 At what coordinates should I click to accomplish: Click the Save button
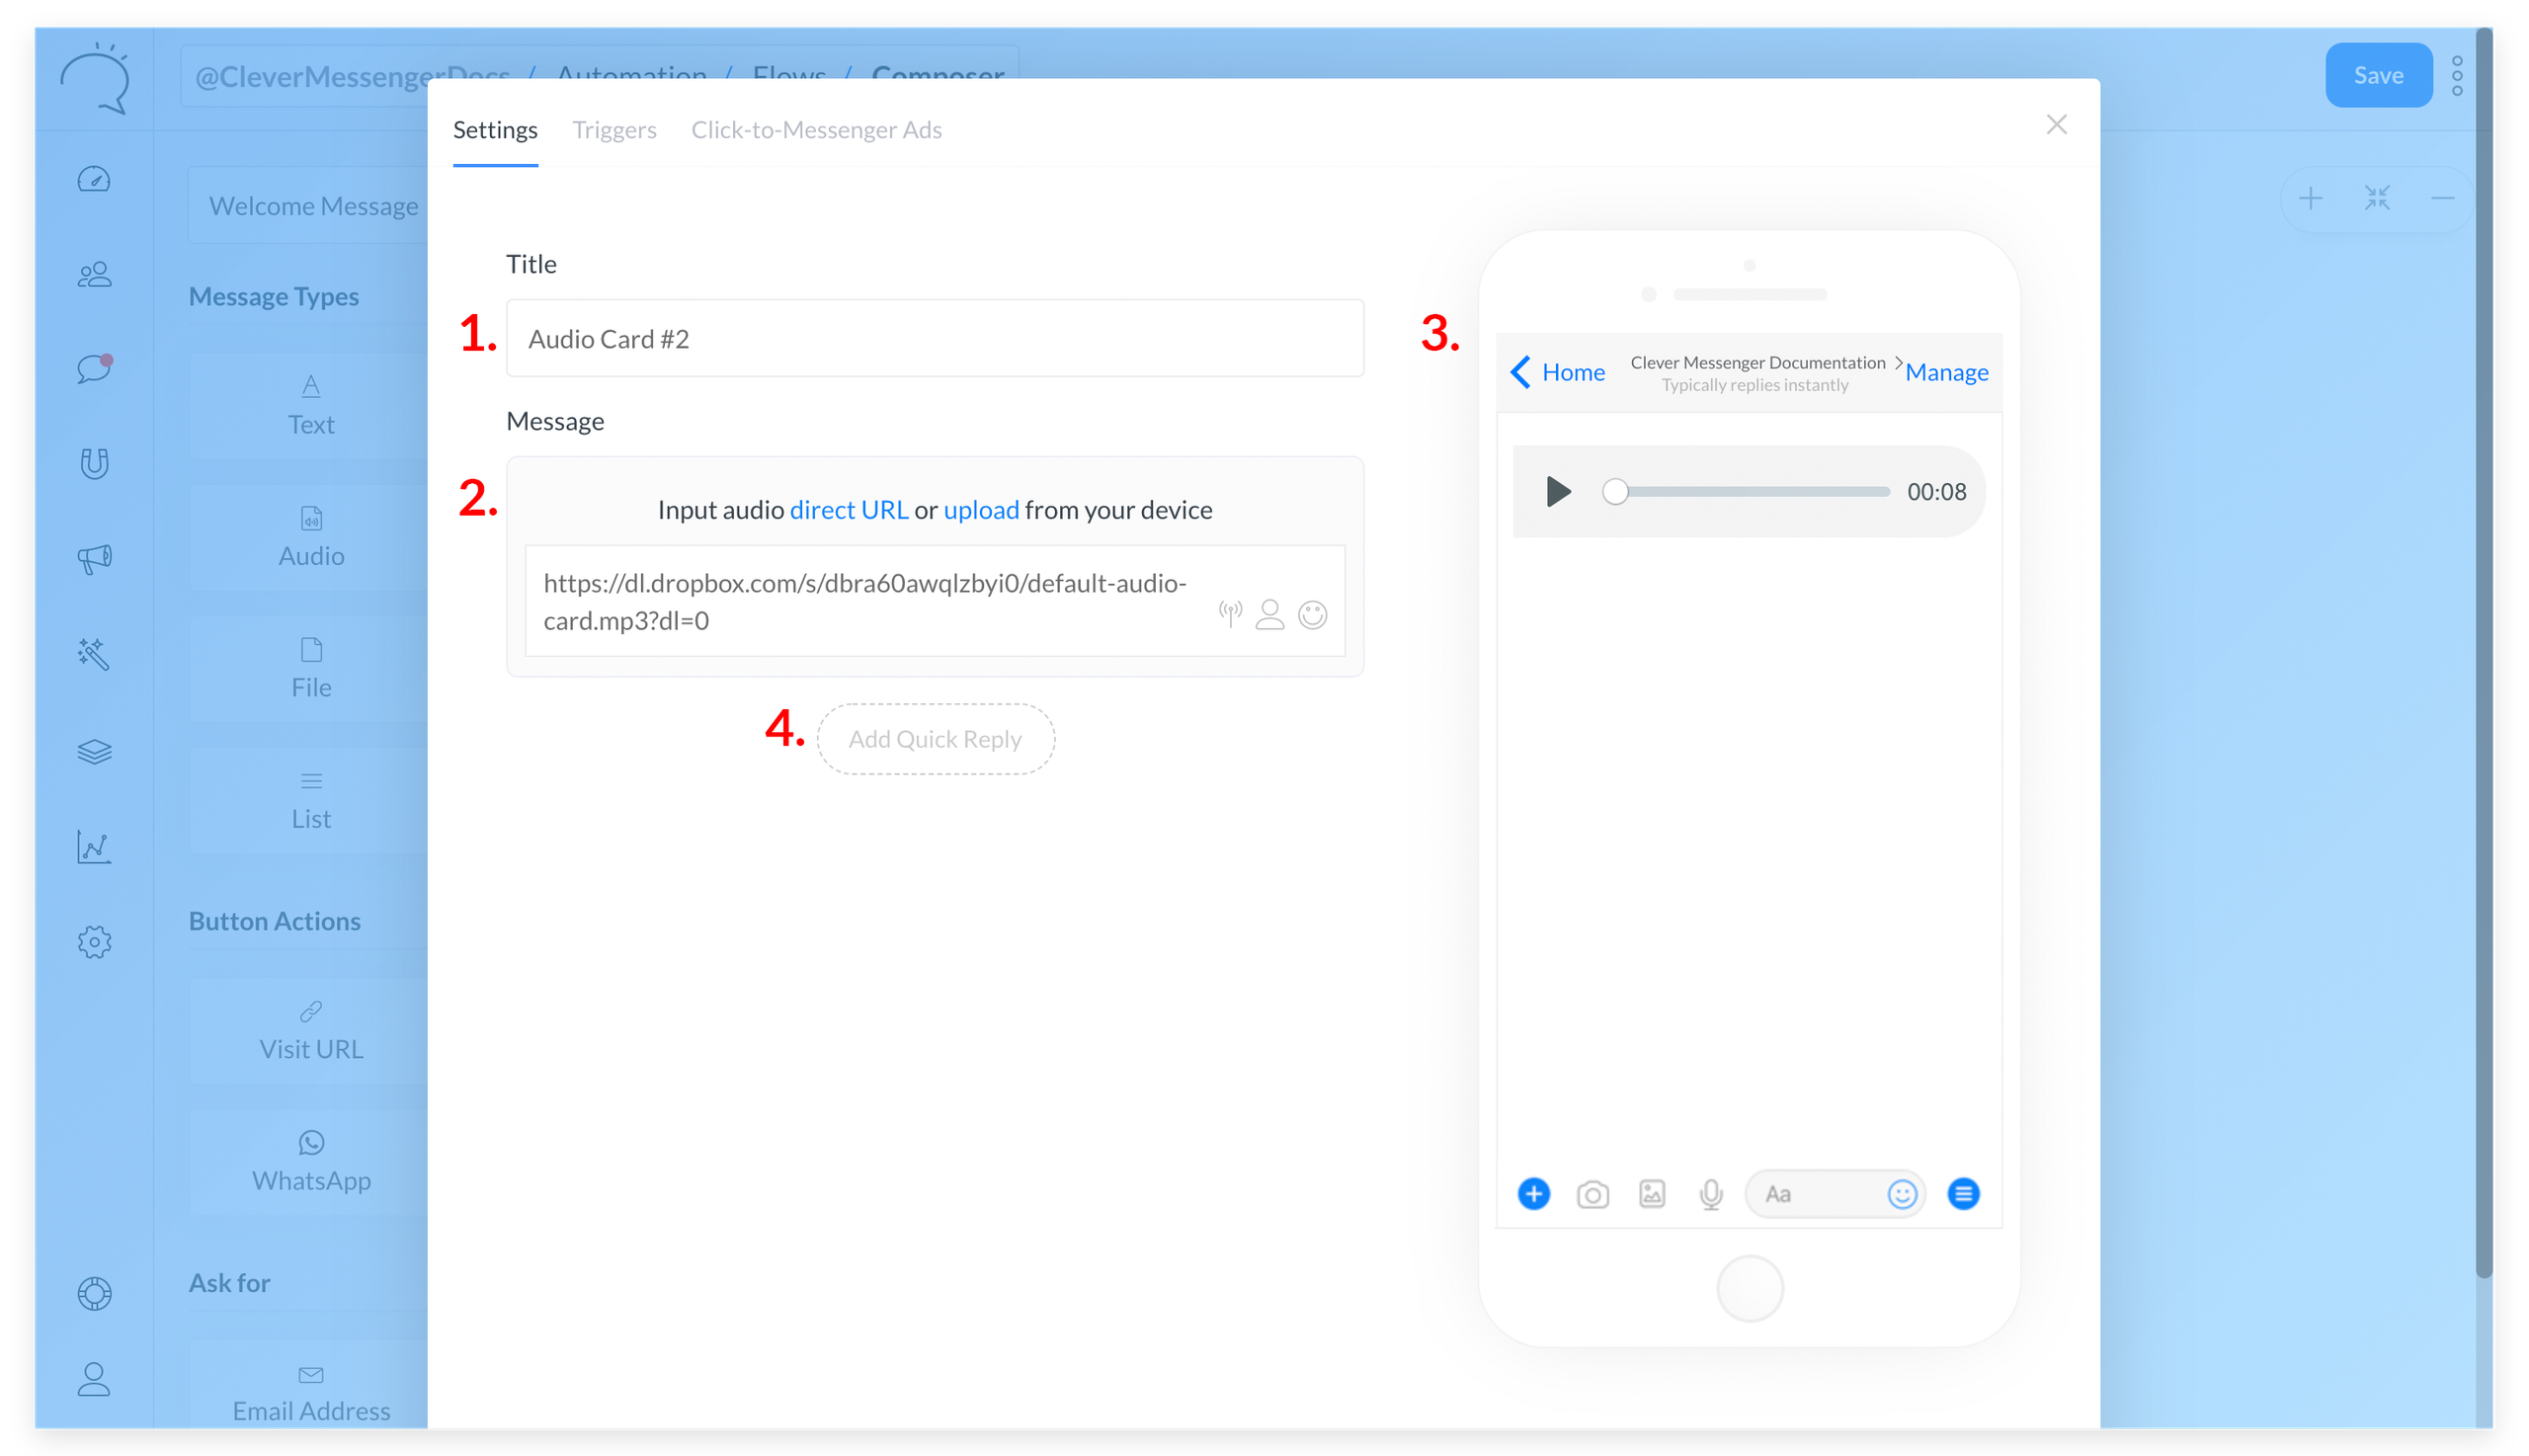point(2377,76)
